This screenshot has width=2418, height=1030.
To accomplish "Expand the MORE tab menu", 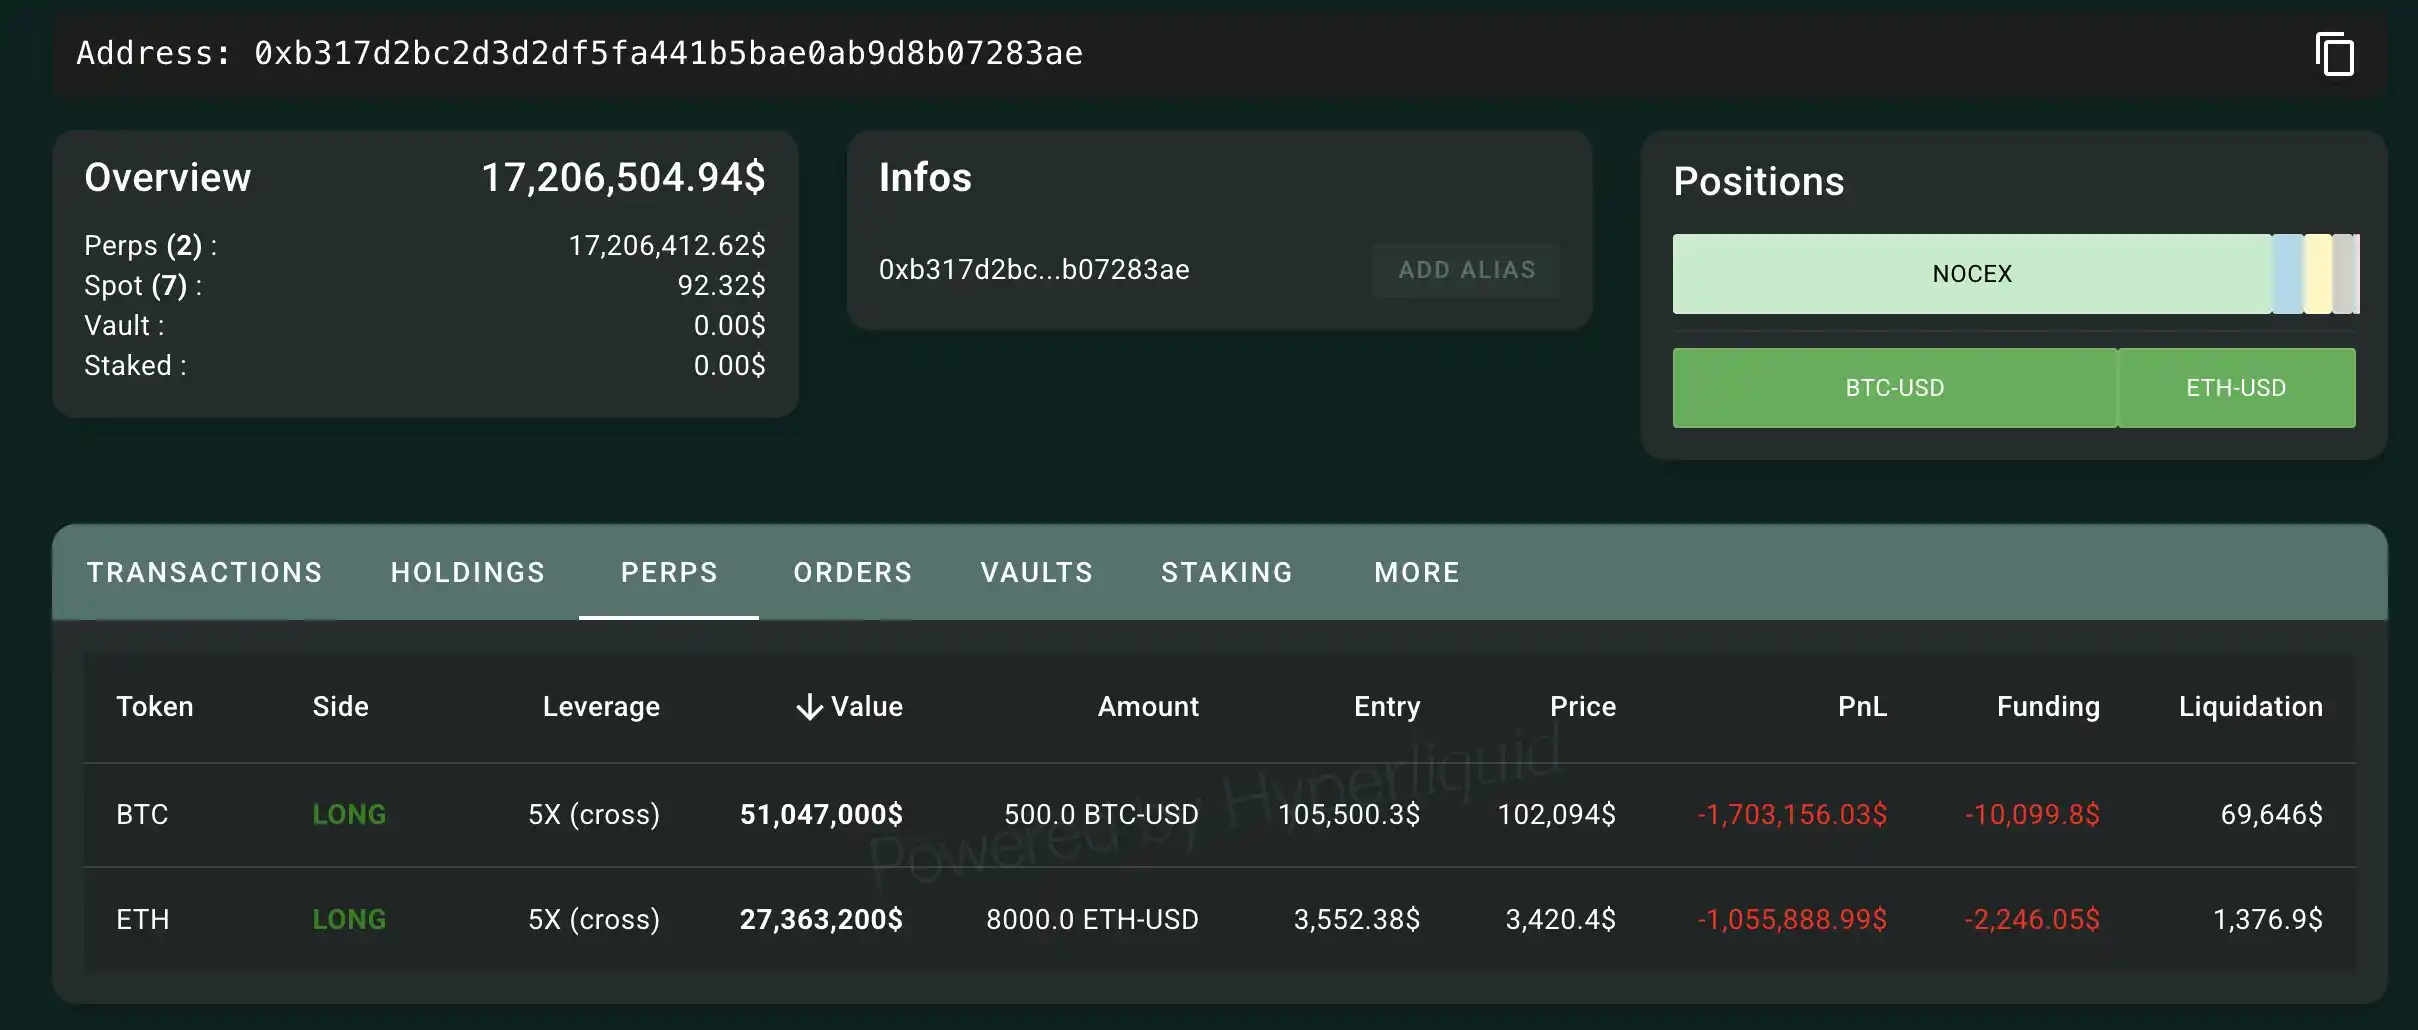I will coord(1416,572).
